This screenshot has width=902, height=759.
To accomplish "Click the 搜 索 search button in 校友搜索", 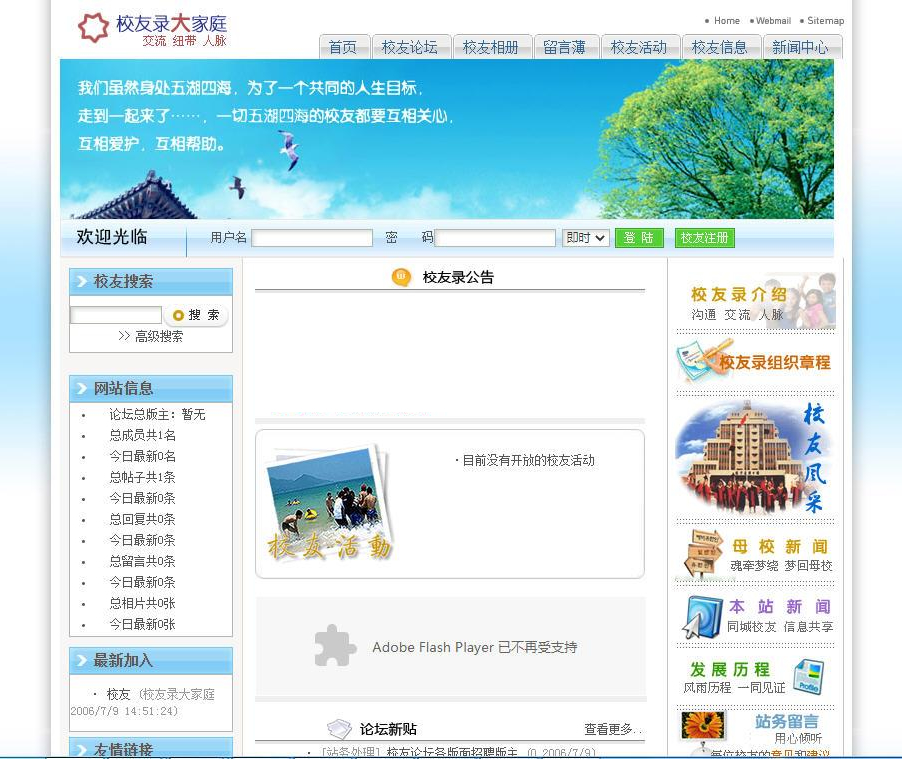I will tap(197, 313).
